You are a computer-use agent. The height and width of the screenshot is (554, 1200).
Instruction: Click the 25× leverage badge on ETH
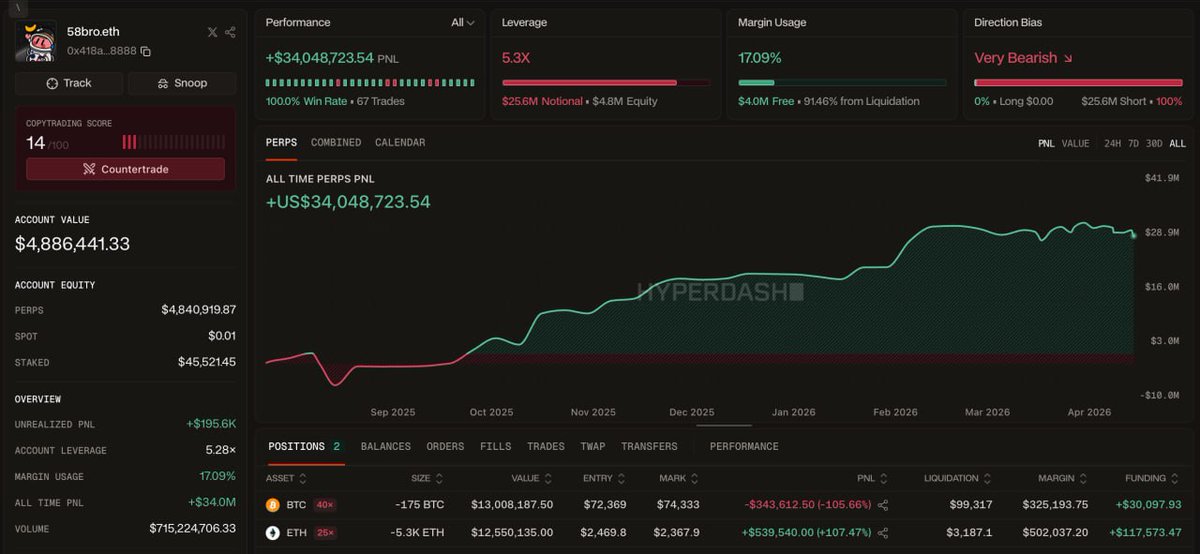(x=326, y=533)
